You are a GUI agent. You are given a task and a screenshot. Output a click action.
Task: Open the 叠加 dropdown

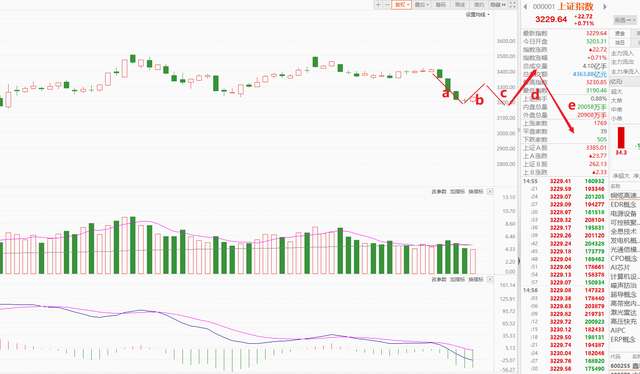point(422,4)
